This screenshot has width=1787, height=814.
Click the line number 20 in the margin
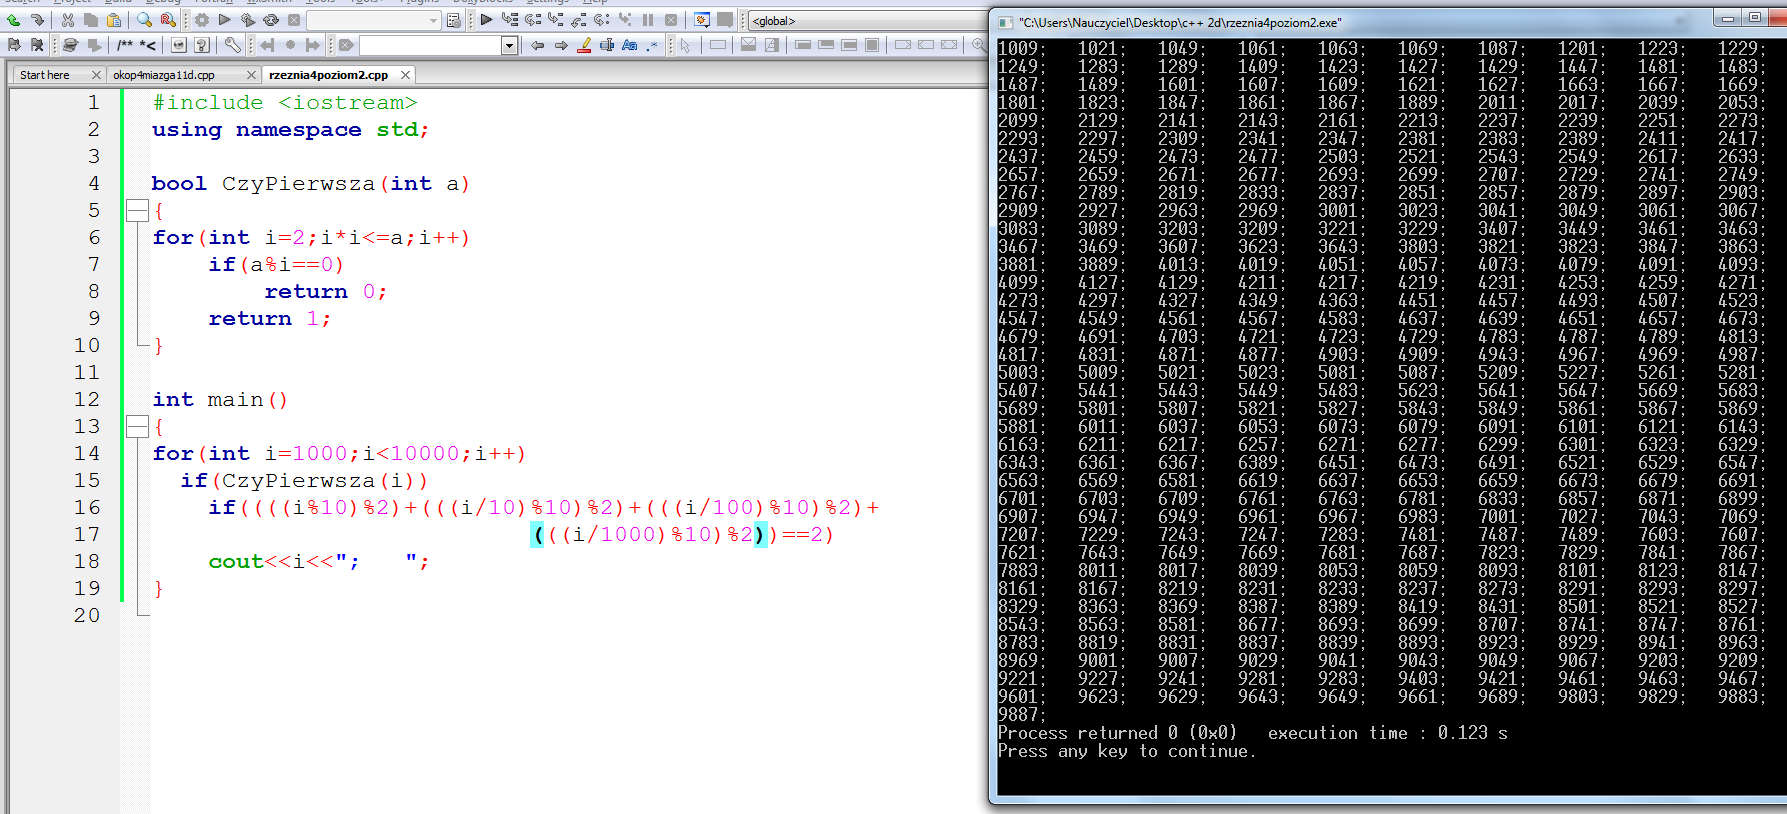(87, 615)
